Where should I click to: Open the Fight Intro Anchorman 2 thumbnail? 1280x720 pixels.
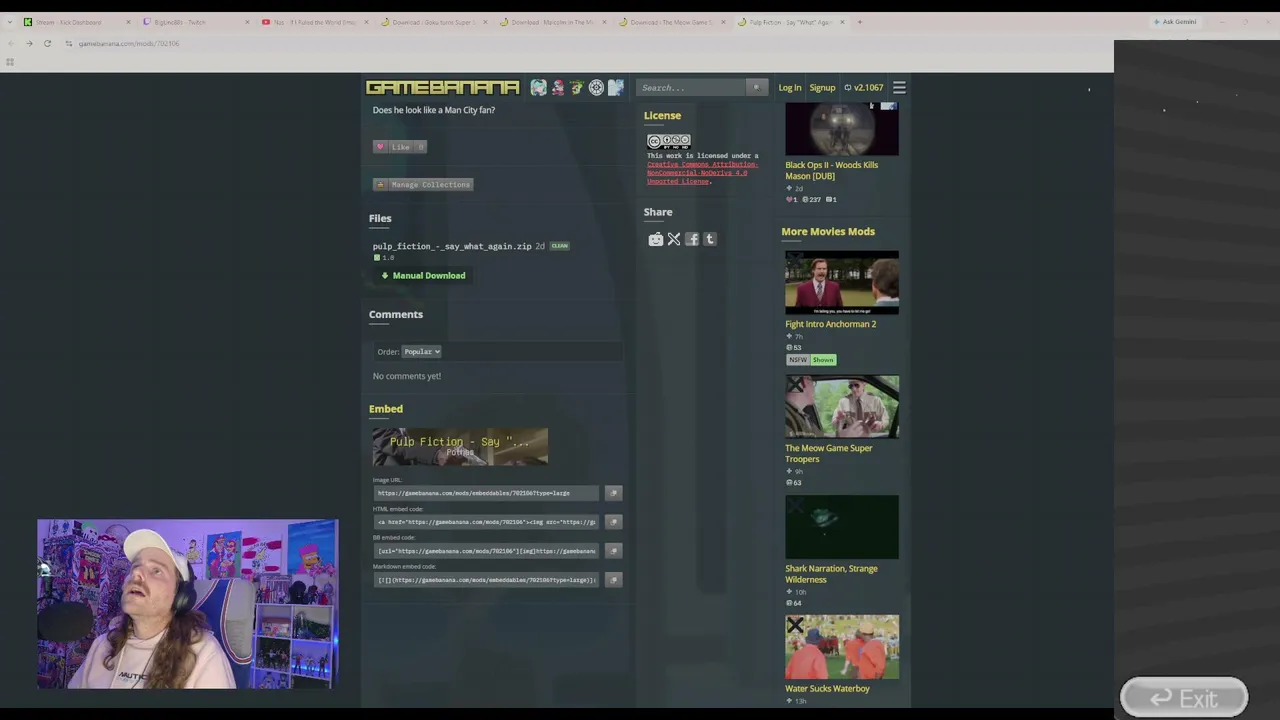click(x=842, y=283)
